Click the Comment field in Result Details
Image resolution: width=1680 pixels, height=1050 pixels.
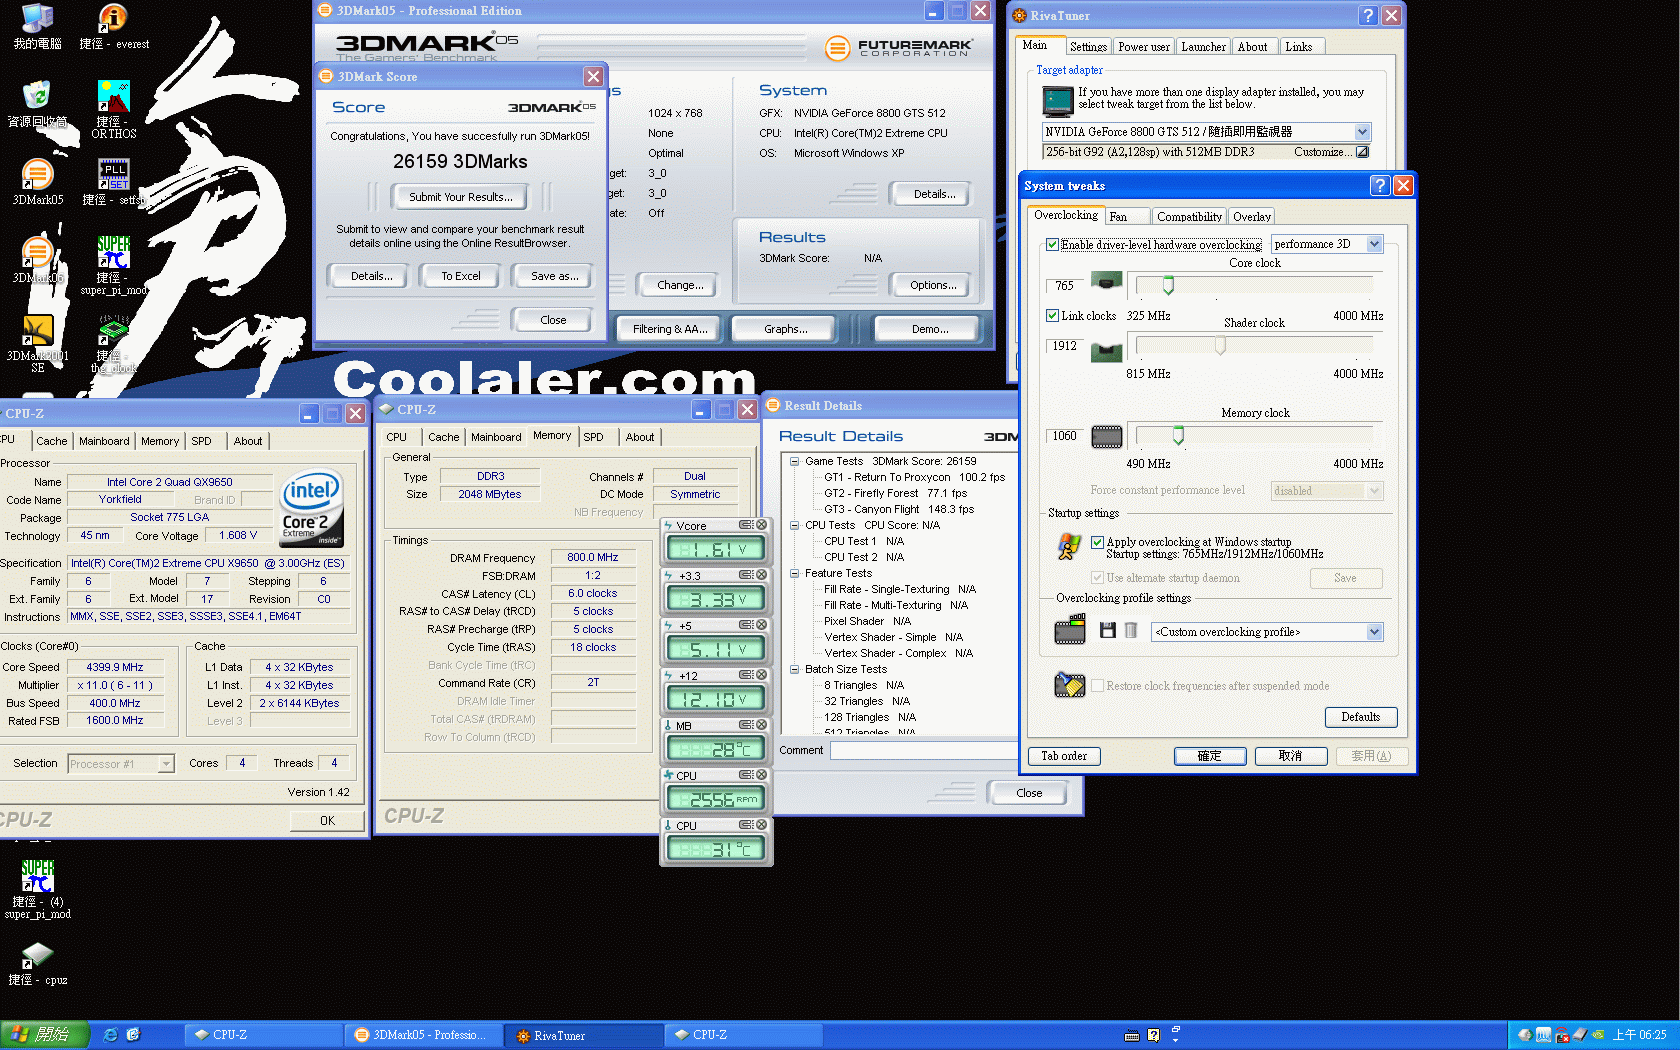click(924, 750)
